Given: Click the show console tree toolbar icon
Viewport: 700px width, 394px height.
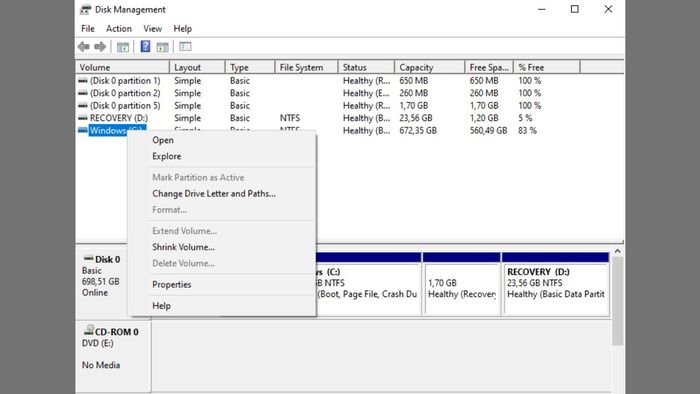Looking at the screenshot, I should tap(123, 46).
